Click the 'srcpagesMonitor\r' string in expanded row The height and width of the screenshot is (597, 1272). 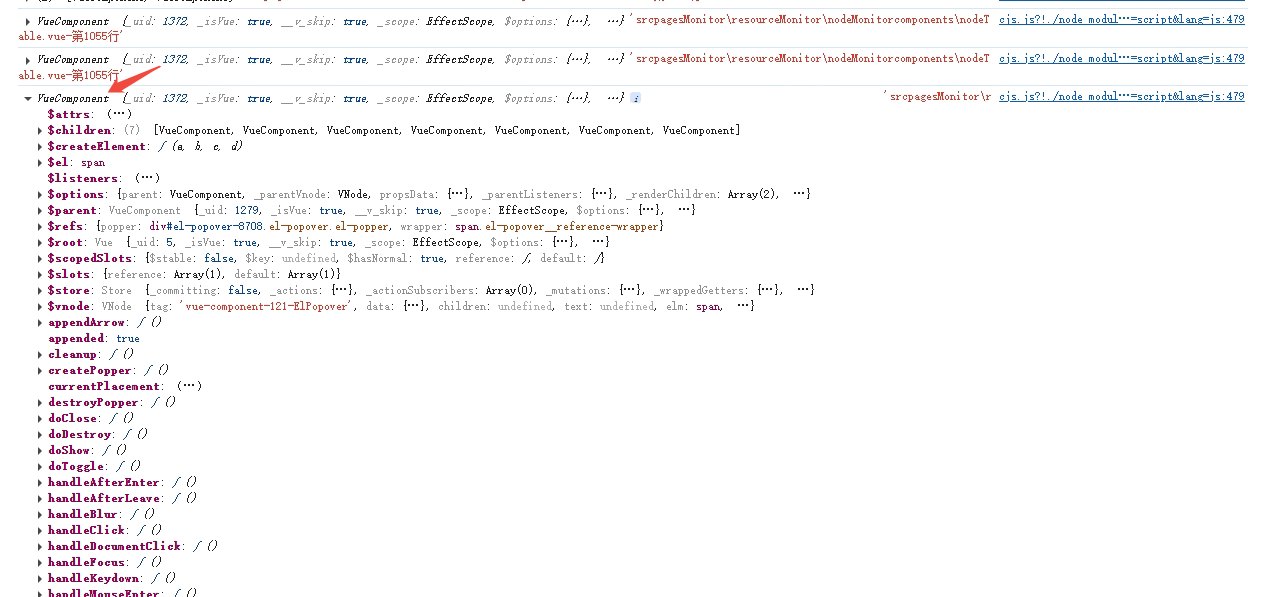(x=938, y=96)
